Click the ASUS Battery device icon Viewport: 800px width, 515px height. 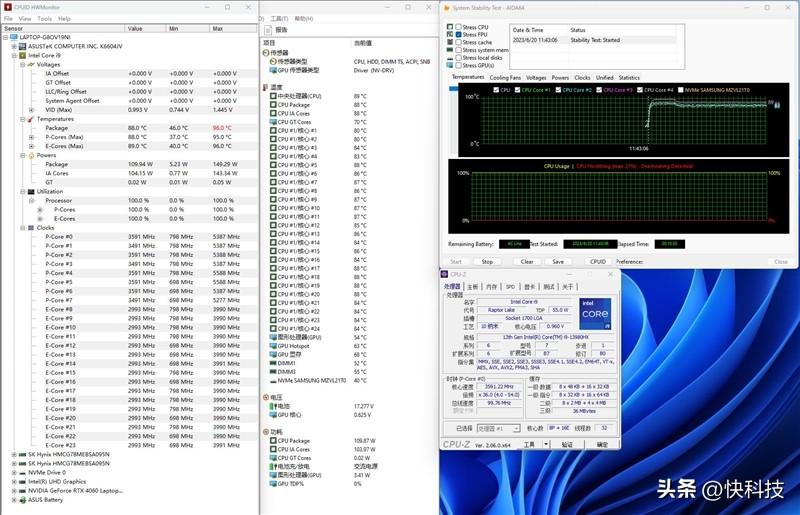pos(23,499)
